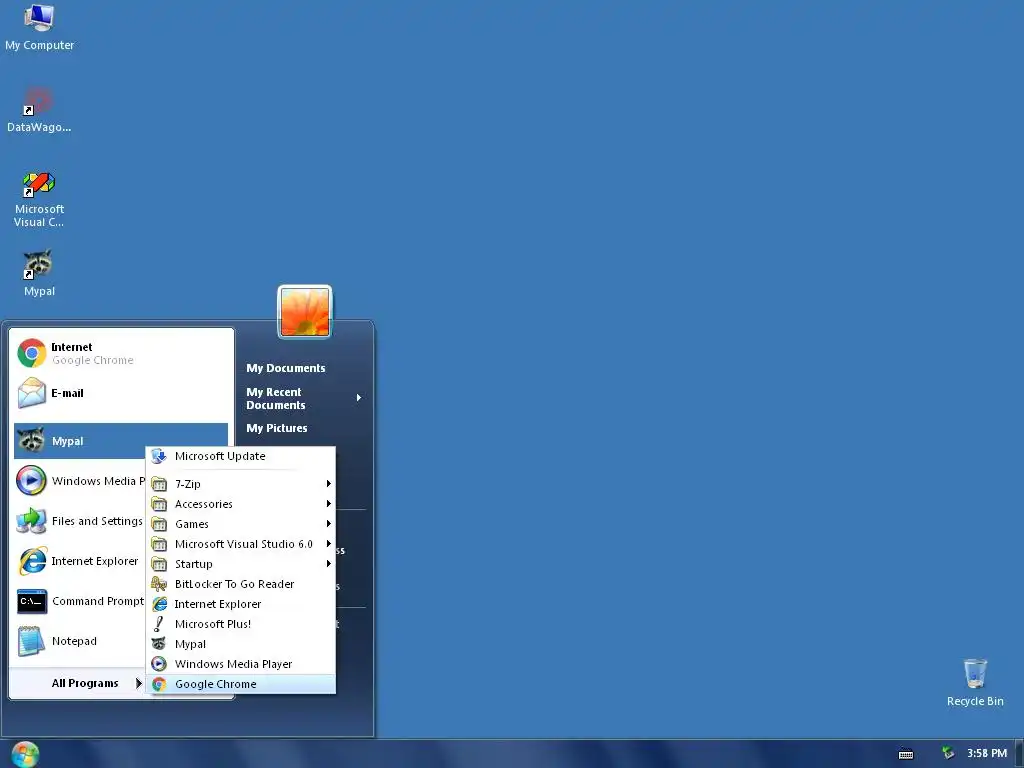
Task: Click the on-screen keyboard tray icon
Action: pos(906,754)
